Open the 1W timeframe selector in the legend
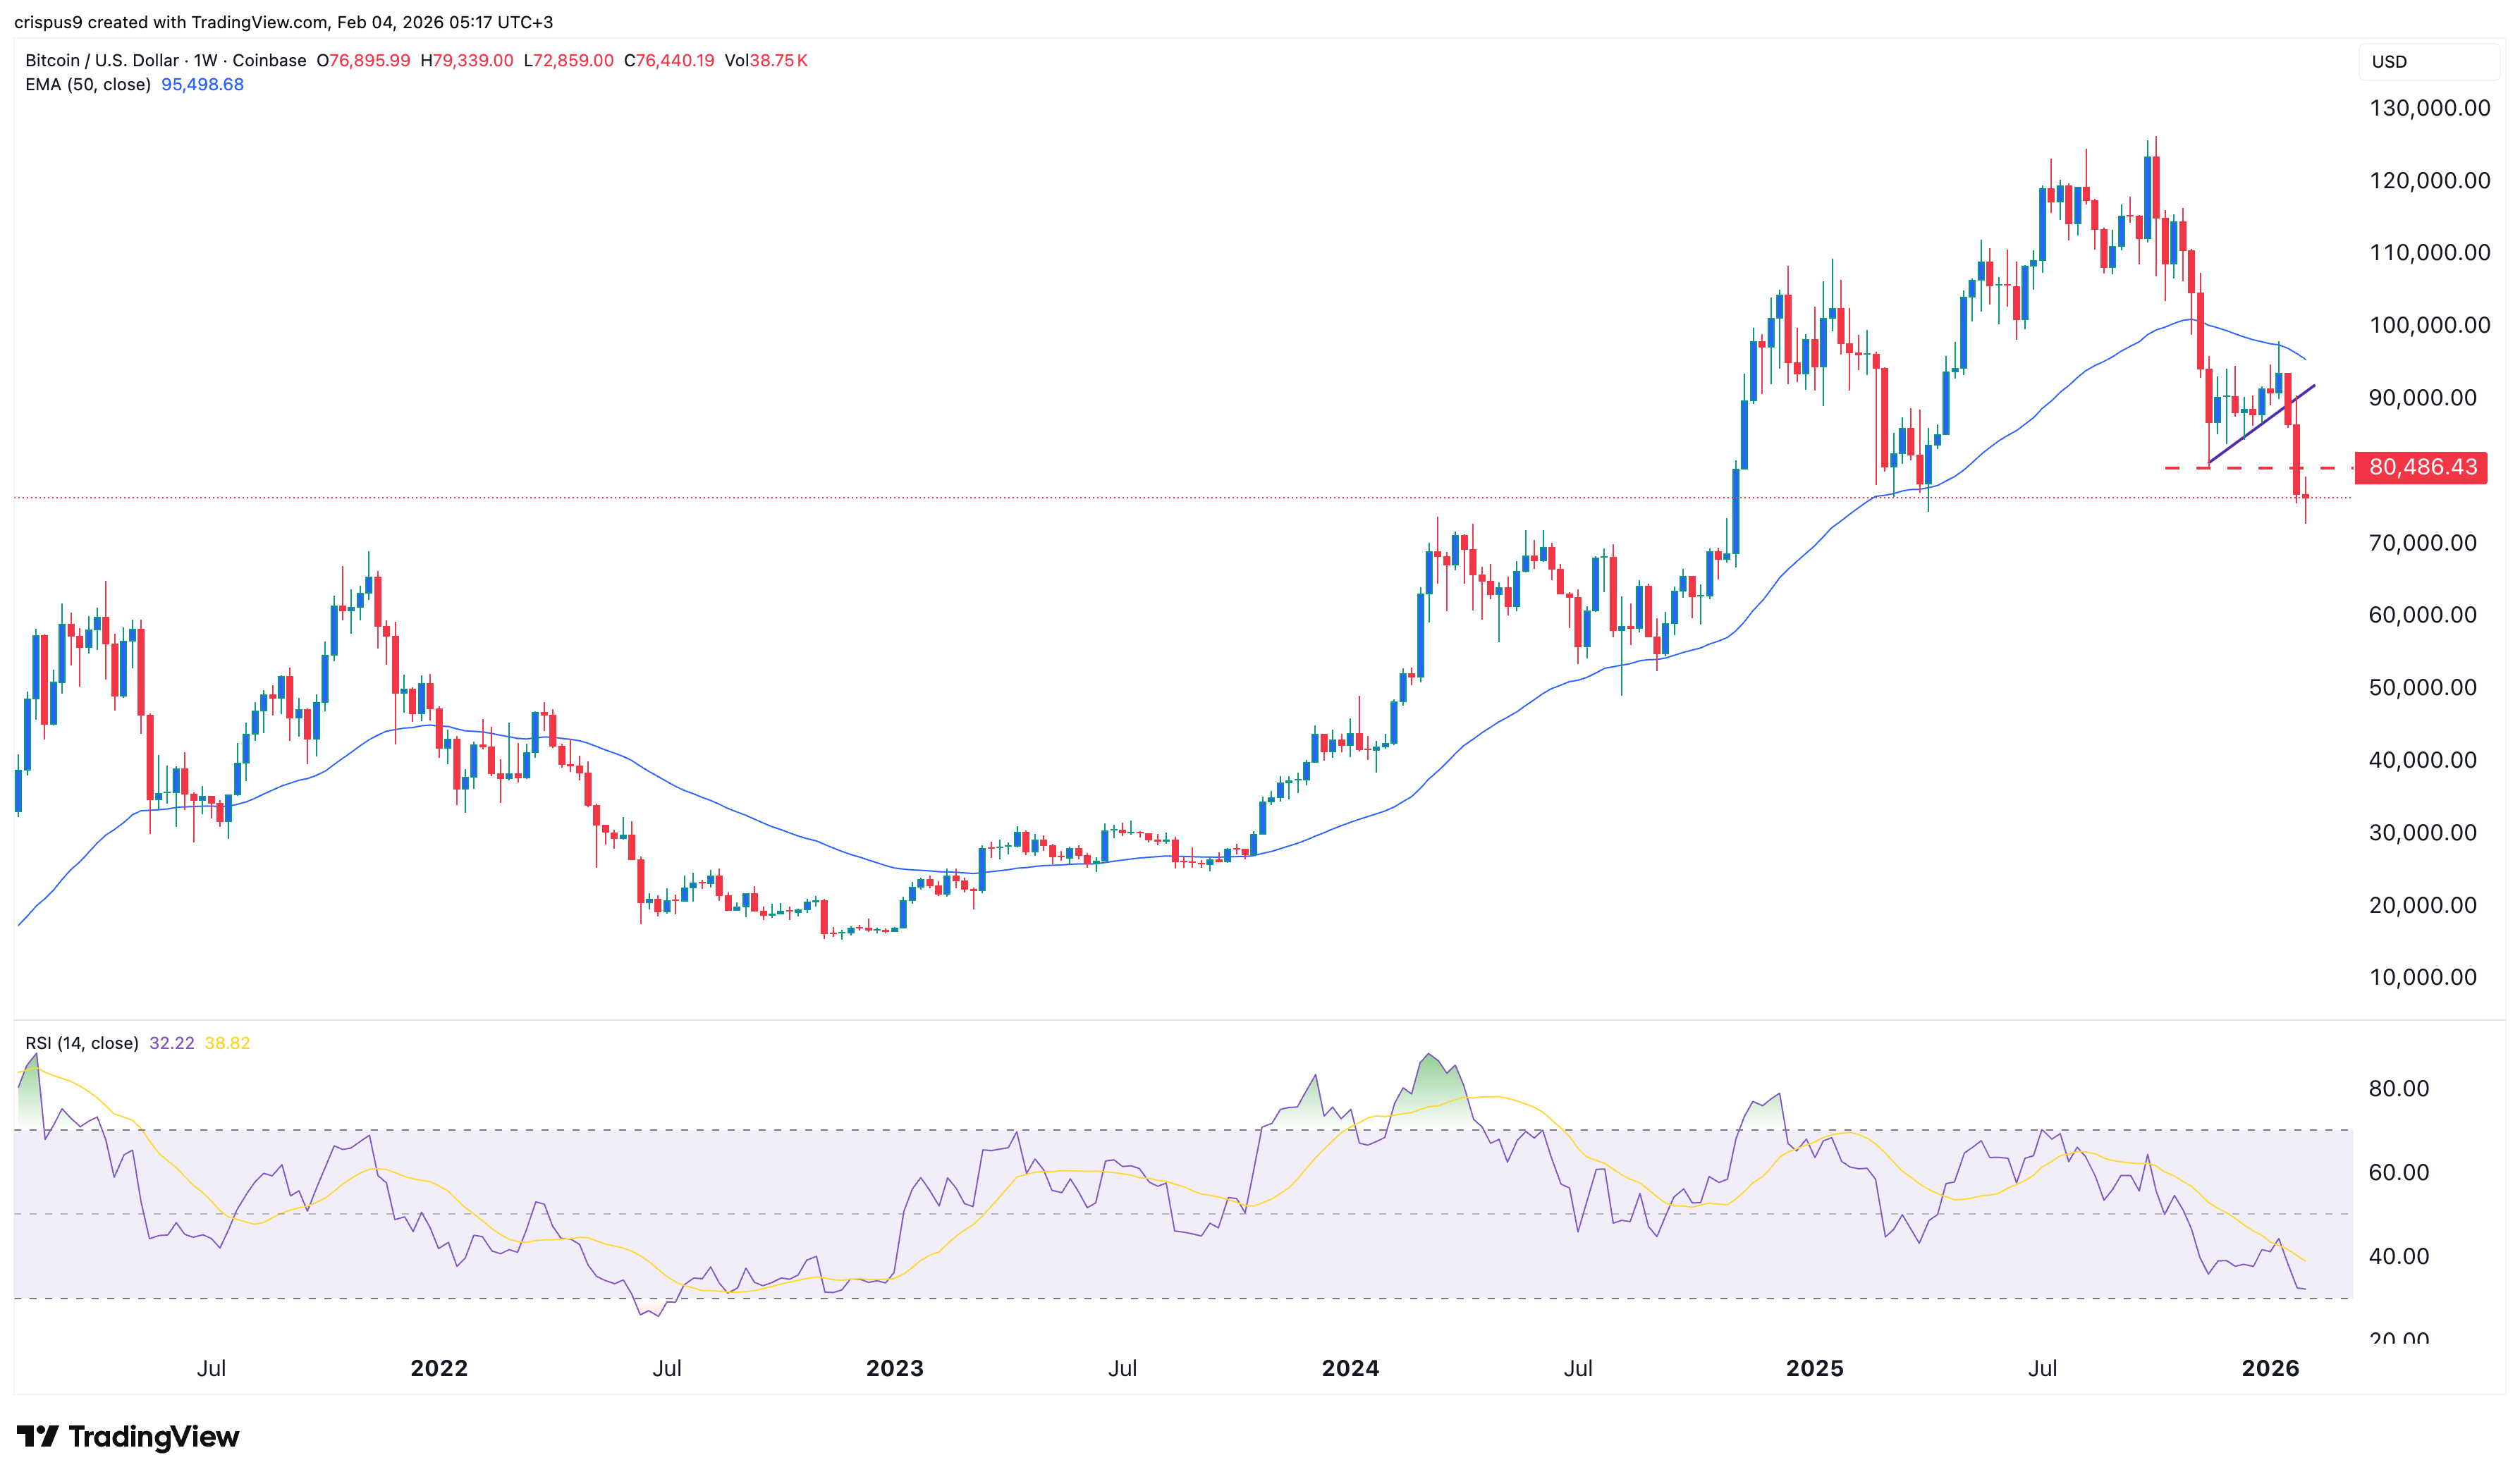Screen dimensions: 2520x1479 pyautogui.click(x=206, y=60)
